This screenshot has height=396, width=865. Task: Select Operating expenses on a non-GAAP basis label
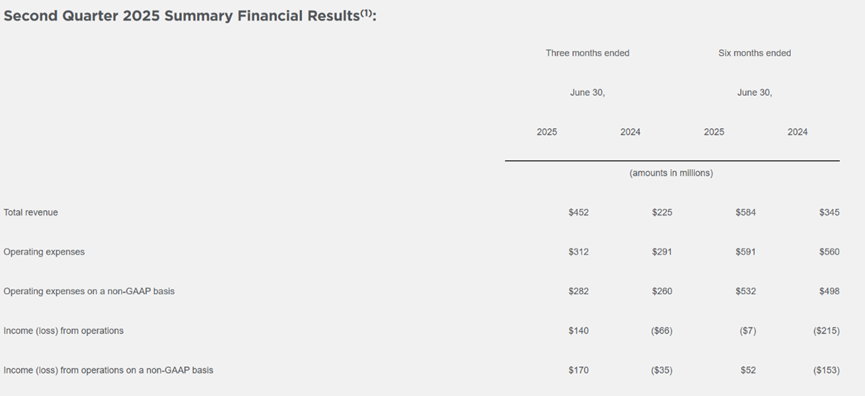pos(89,291)
